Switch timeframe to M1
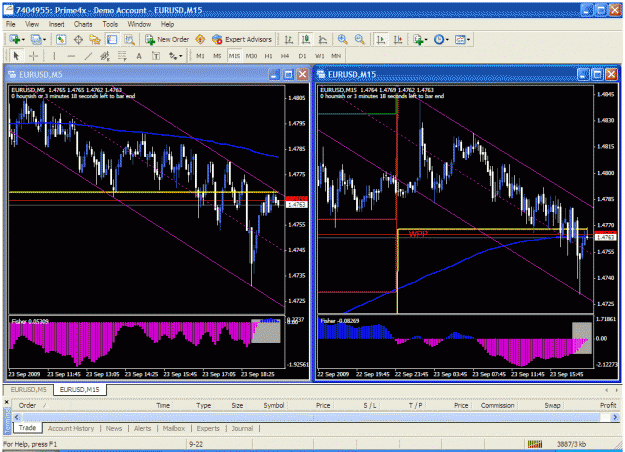Image resolution: width=625 pixels, height=452 pixels. (200, 56)
